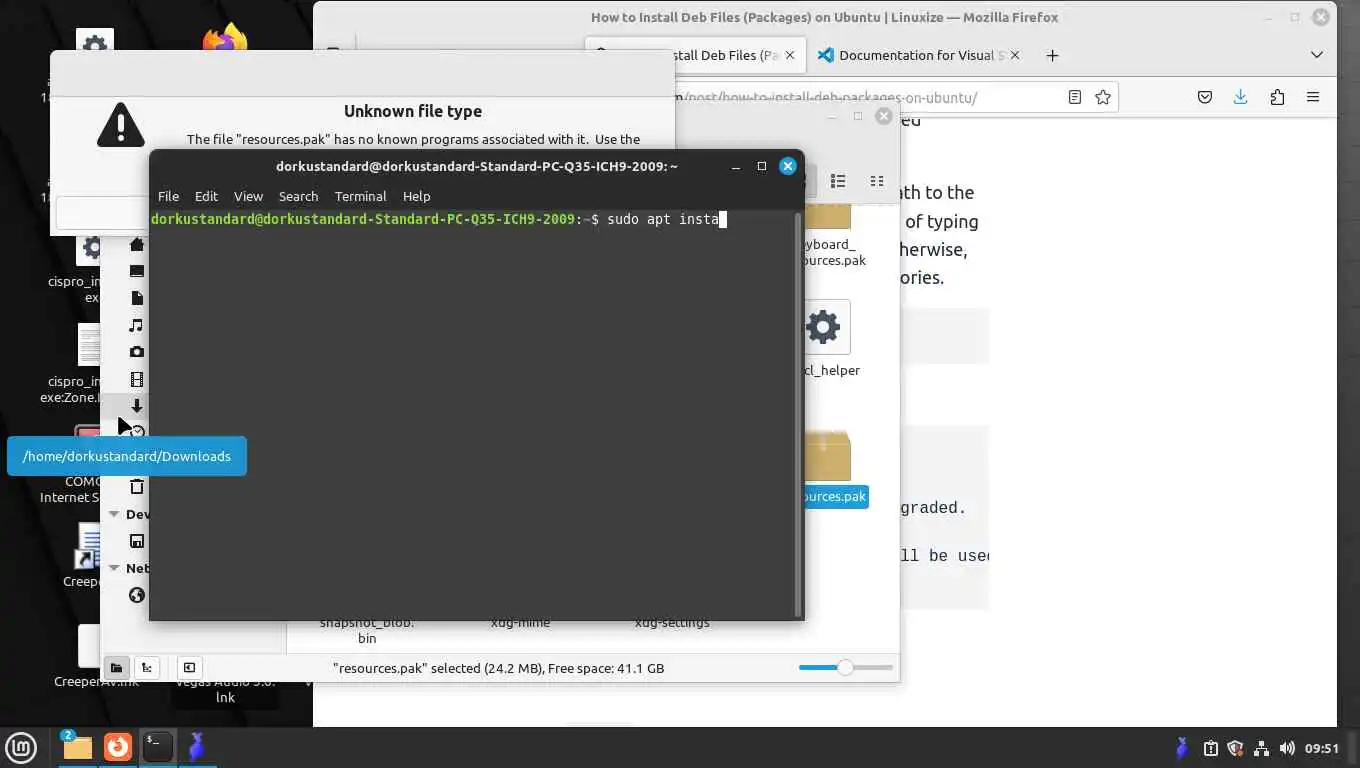Expand Firefox list all tabs dropdown
This screenshot has height=768, width=1360.
tap(1317, 56)
